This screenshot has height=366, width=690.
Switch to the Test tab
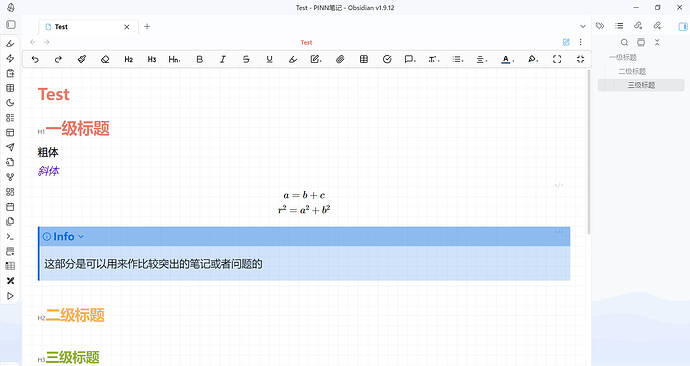[88, 27]
